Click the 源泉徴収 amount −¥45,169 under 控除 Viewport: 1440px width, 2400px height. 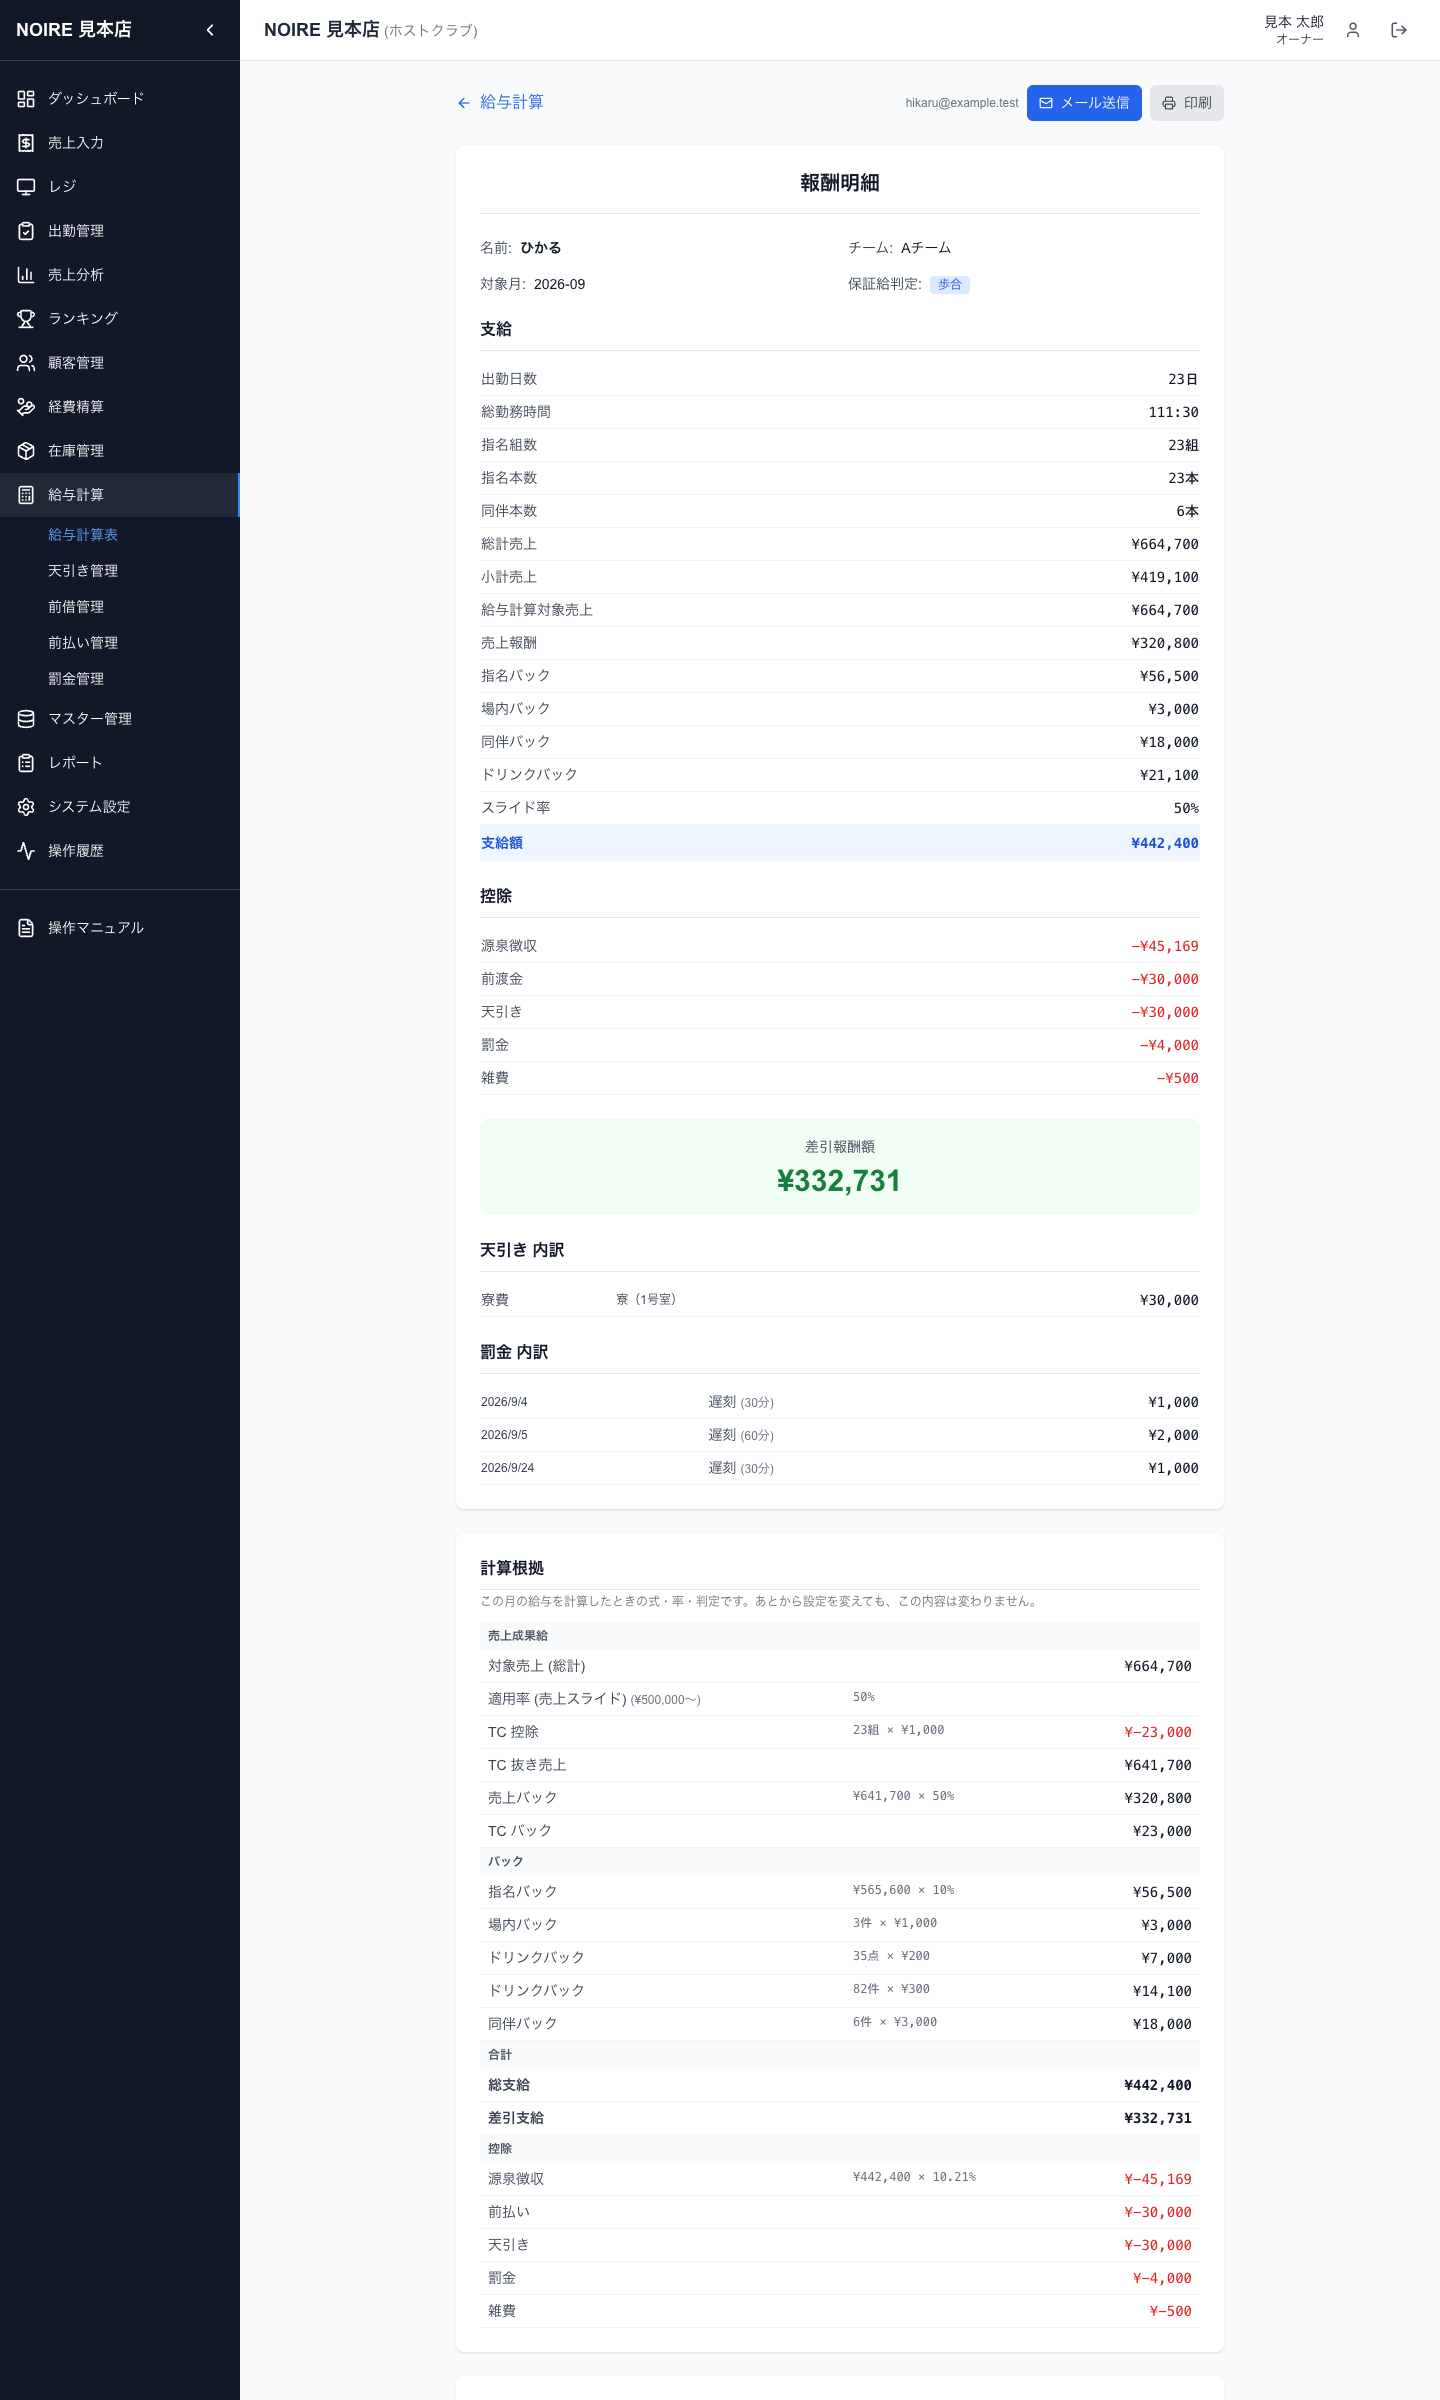click(x=1165, y=946)
